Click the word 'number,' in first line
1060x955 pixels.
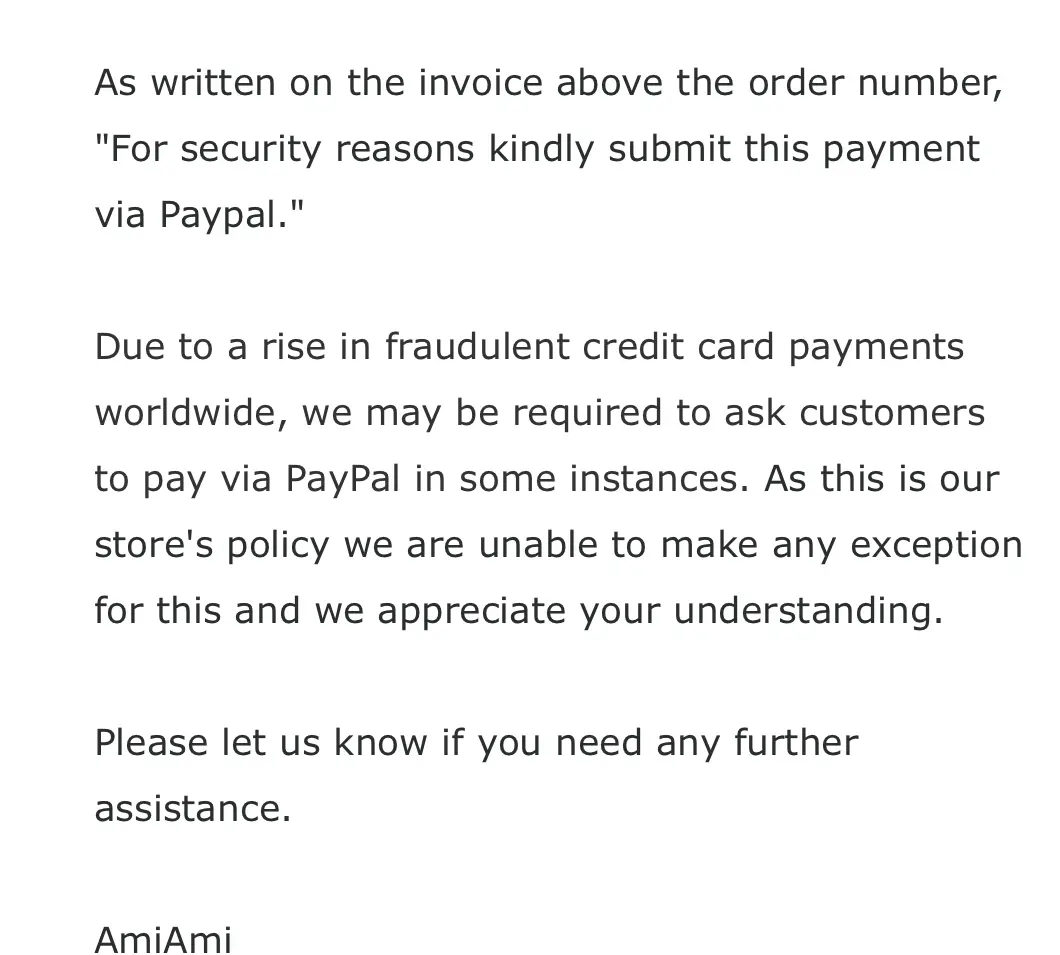pyautogui.click(x=930, y=83)
